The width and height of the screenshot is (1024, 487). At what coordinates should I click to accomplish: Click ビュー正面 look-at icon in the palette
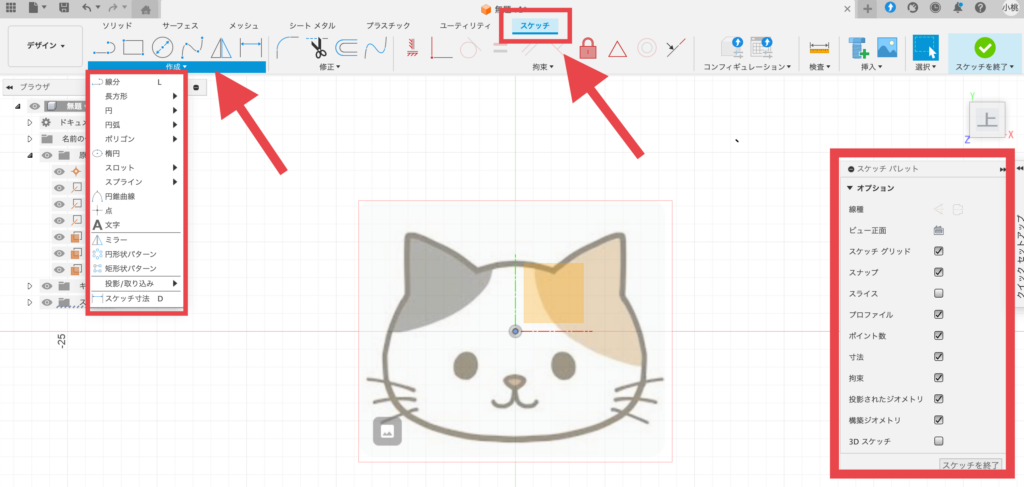pyautogui.click(x=938, y=230)
